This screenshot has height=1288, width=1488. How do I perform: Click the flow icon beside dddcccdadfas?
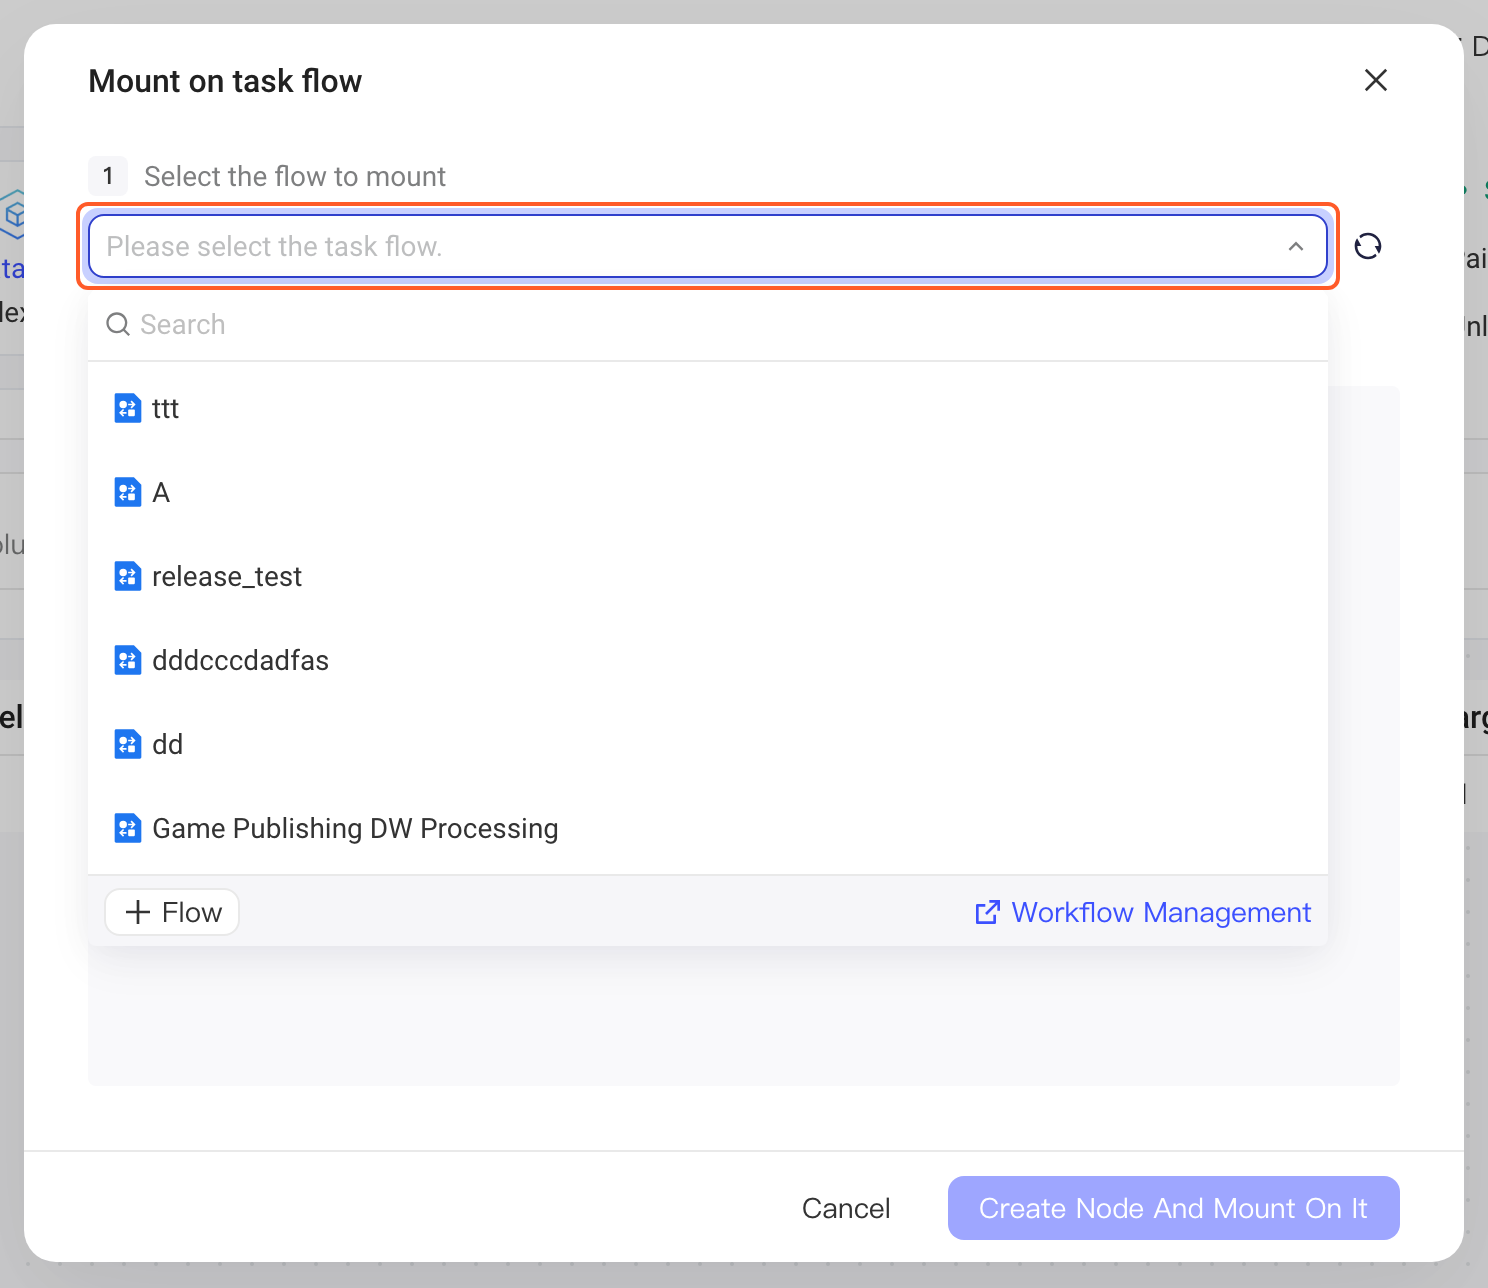pos(128,660)
